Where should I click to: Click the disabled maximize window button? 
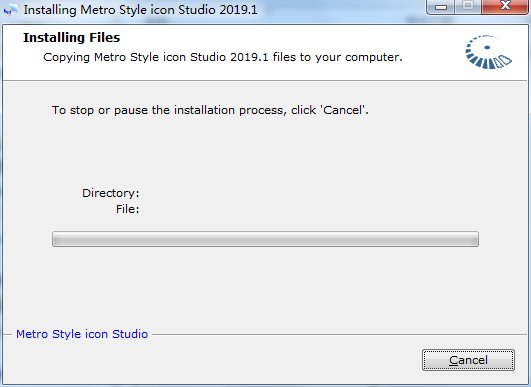point(468,7)
